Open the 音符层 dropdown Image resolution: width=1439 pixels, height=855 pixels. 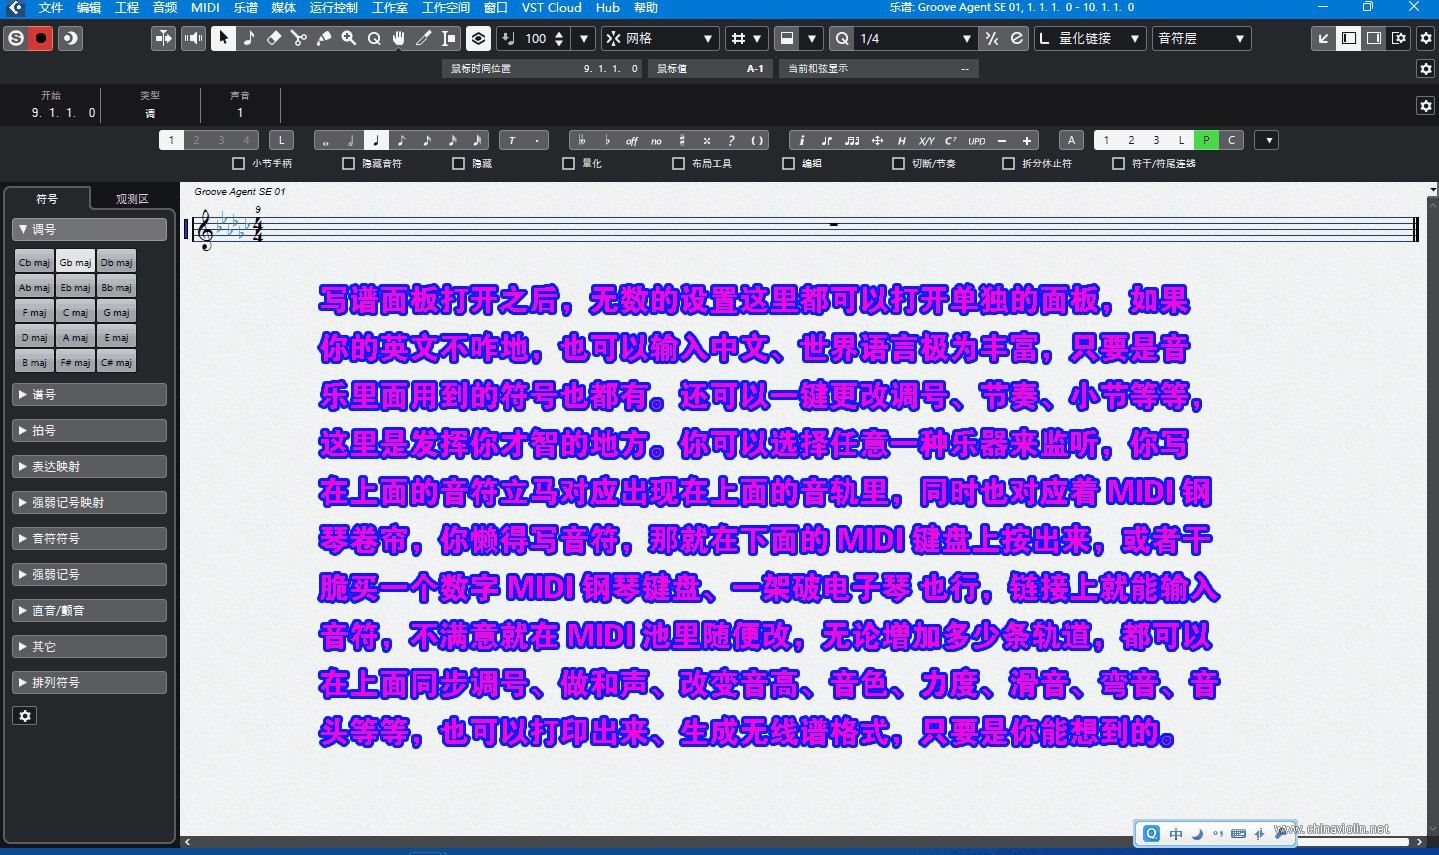pos(1201,38)
